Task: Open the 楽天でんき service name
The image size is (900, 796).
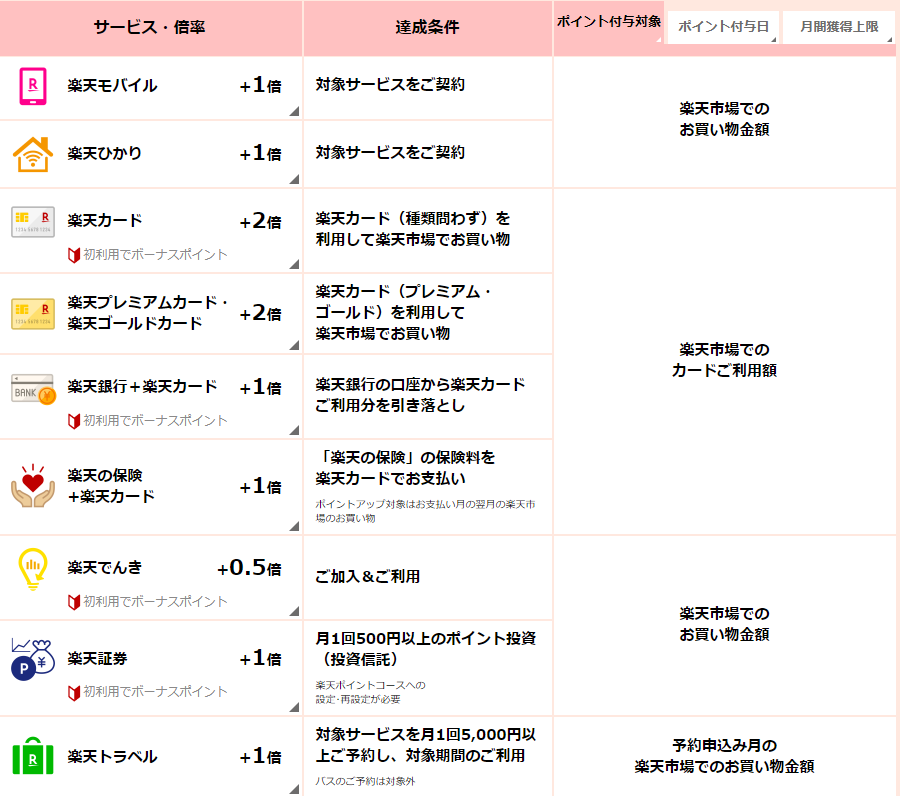Action: pyautogui.click(x=104, y=567)
